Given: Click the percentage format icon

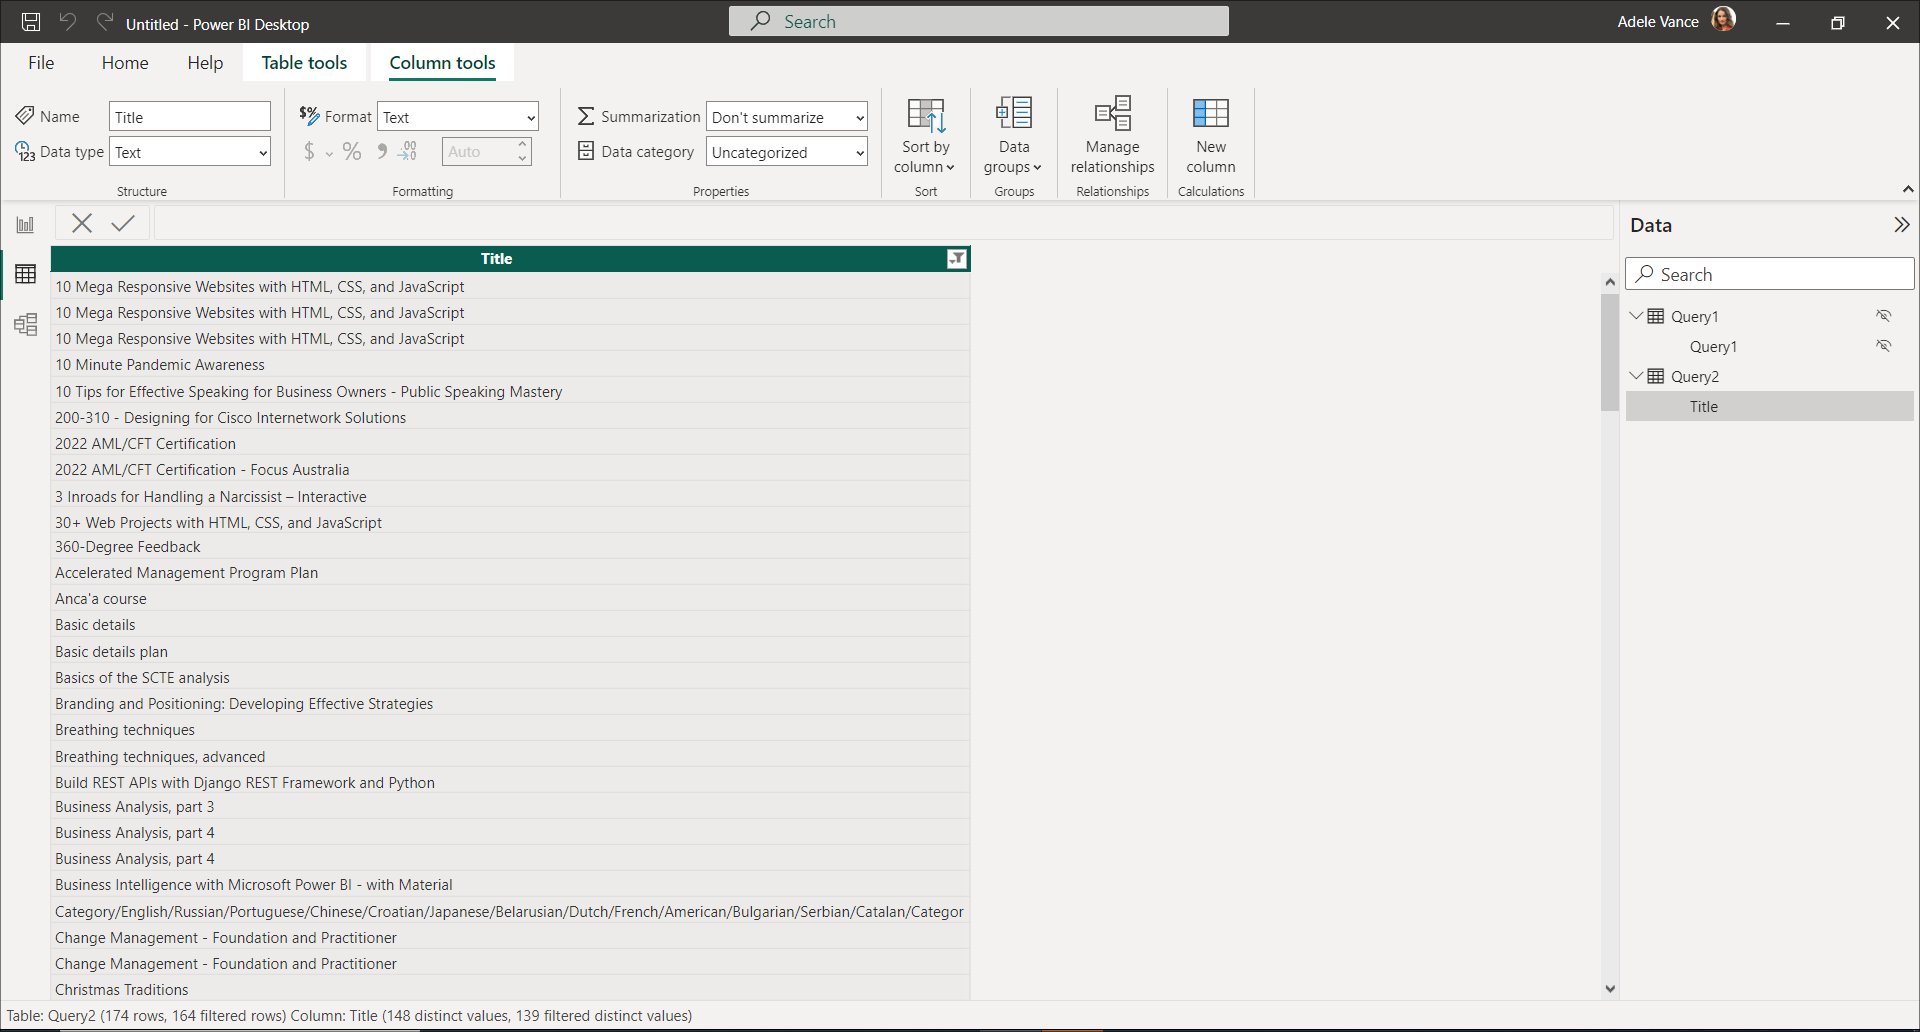Looking at the screenshot, I should point(352,152).
